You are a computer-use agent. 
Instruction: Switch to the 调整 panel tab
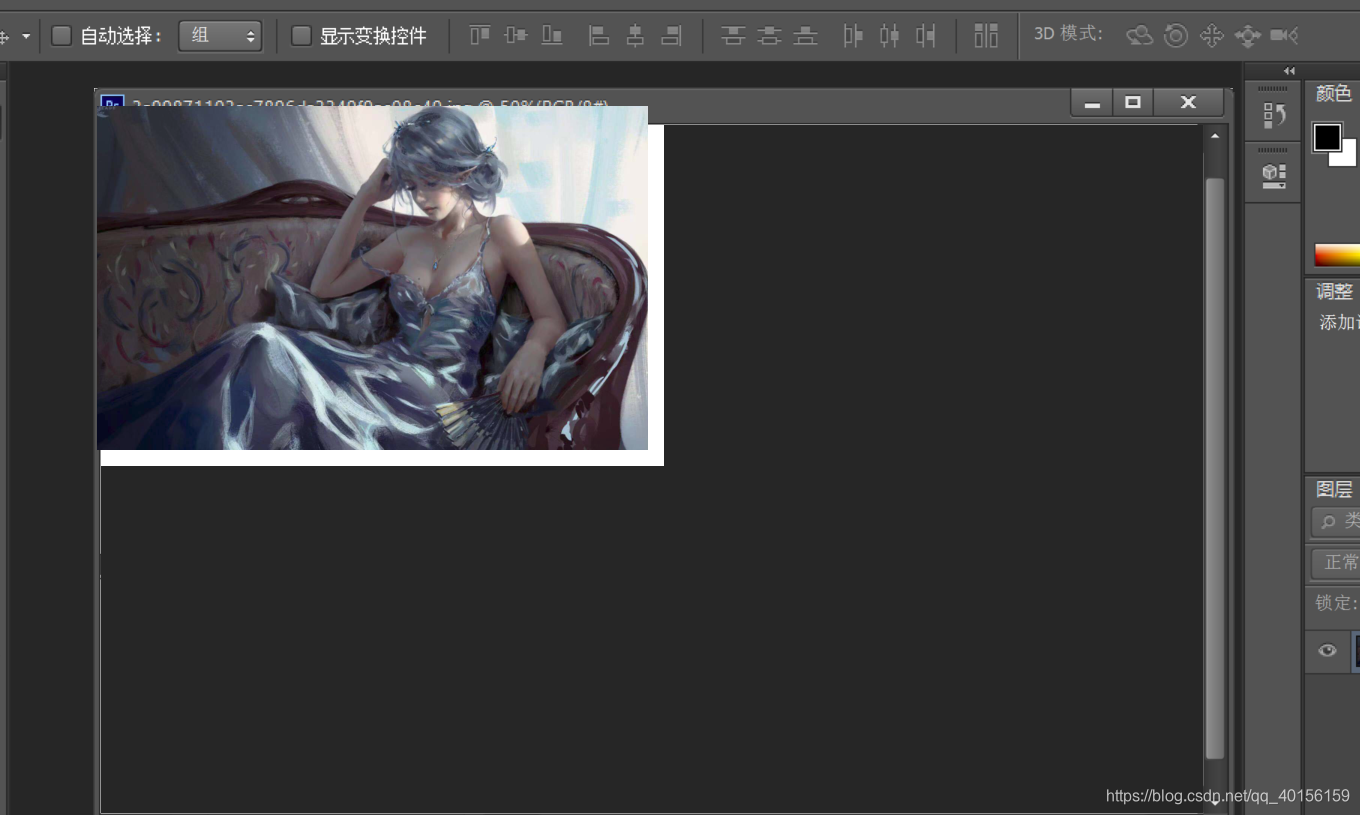click(x=1335, y=291)
